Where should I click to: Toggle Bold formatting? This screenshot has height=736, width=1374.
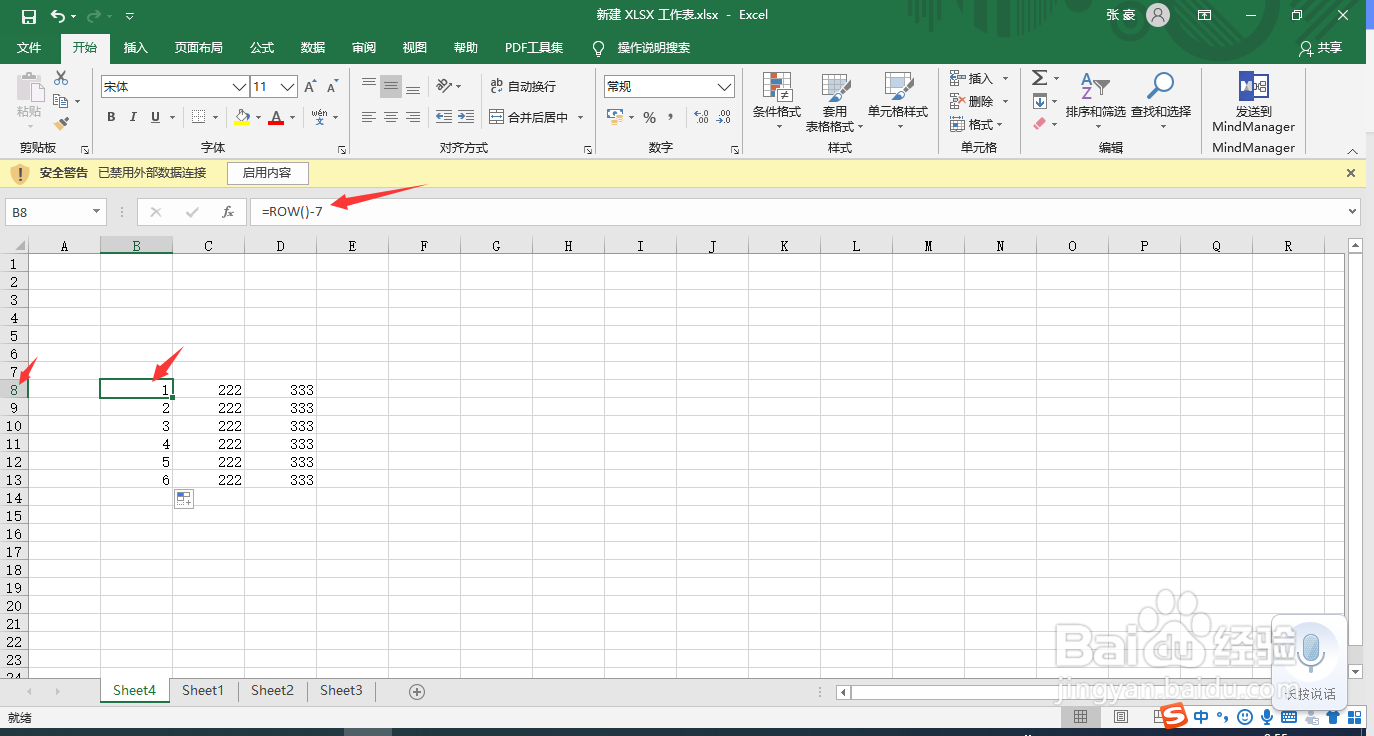click(x=111, y=117)
